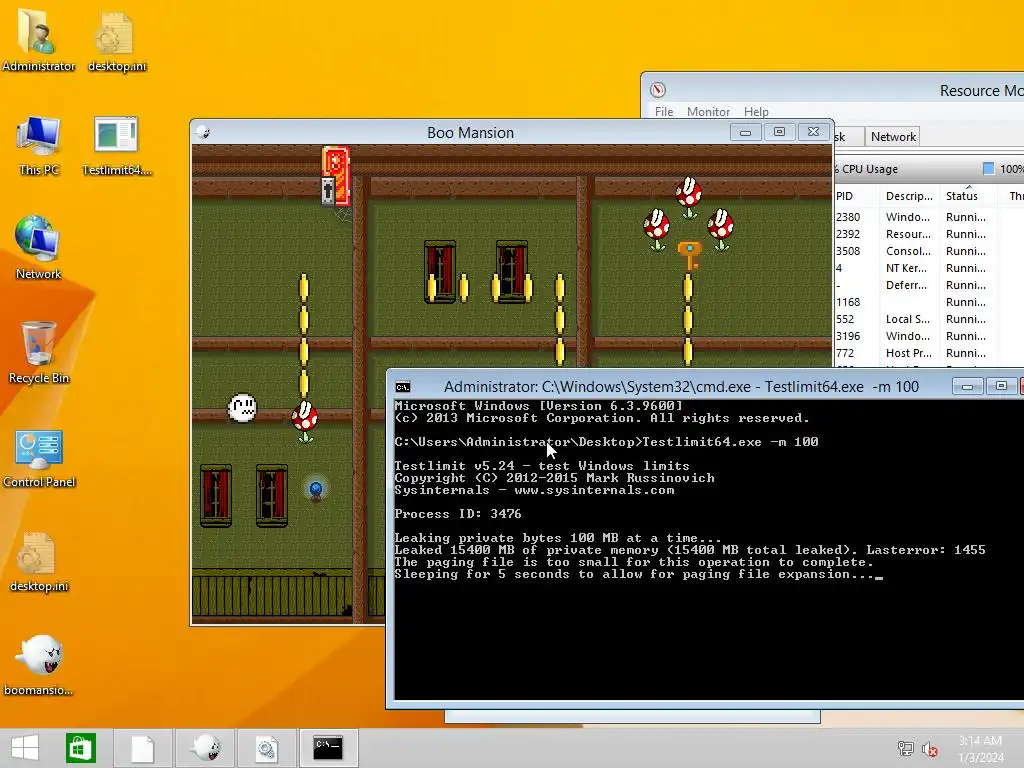1024x768 pixels.
Task: Open the Windows Start button
Action: [25, 748]
